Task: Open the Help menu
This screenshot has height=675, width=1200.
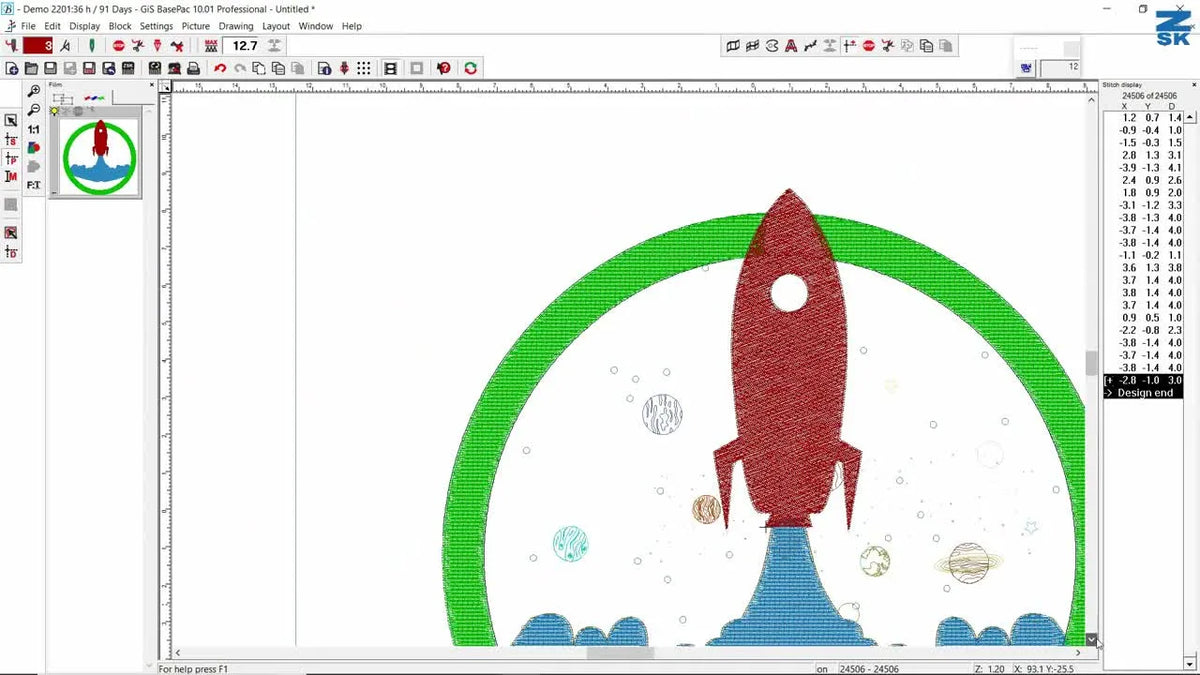Action: pyautogui.click(x=352, y=26)
